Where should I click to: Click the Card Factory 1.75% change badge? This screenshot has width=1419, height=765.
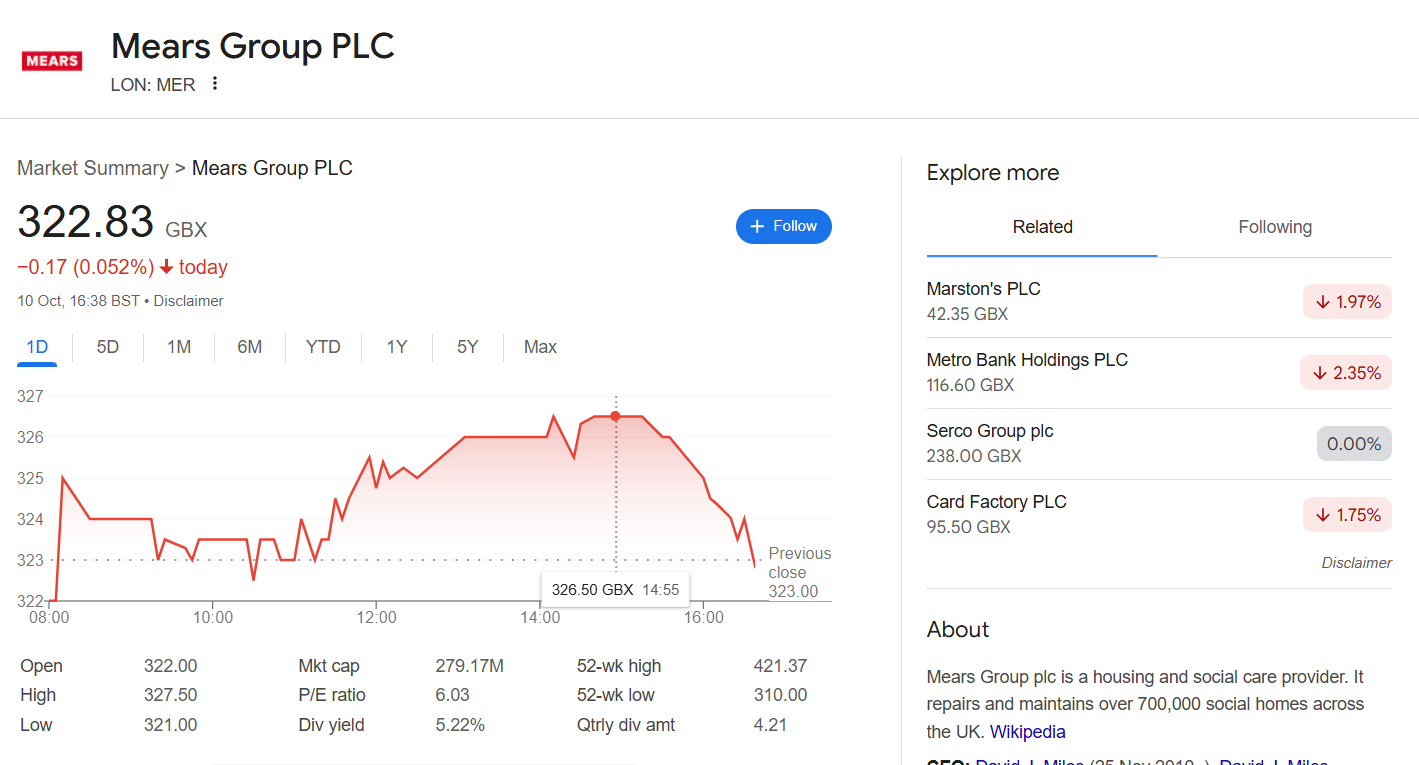click(1347, 515)
